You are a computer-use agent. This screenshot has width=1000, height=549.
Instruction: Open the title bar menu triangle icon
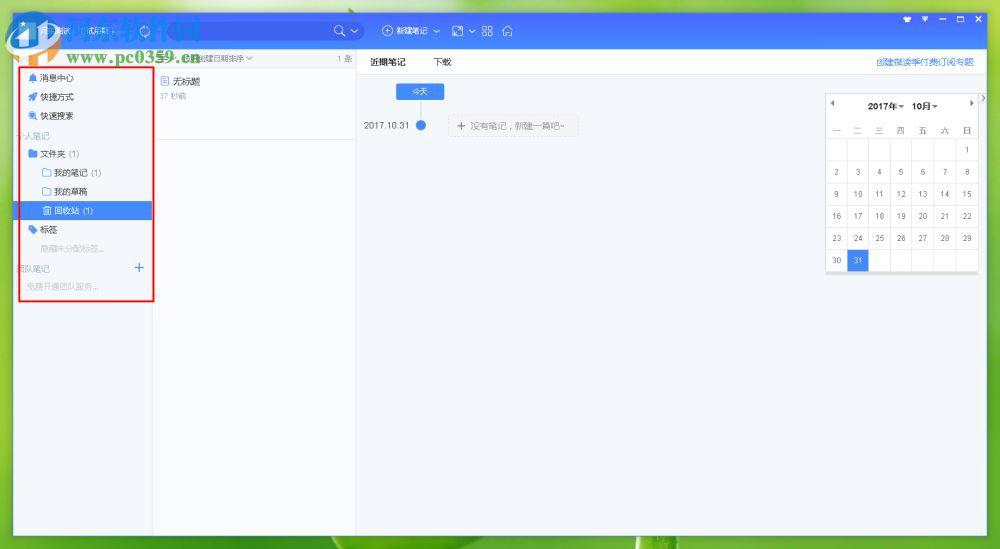point(925,19)
